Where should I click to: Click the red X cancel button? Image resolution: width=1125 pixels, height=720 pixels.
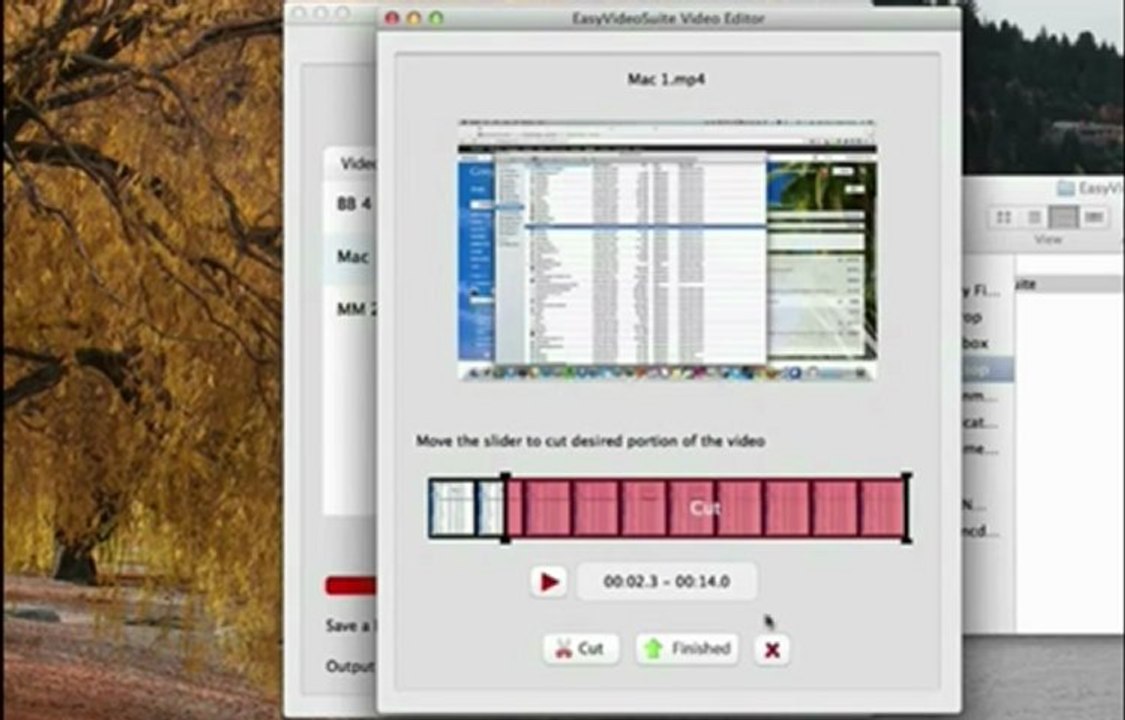[772, 650]
